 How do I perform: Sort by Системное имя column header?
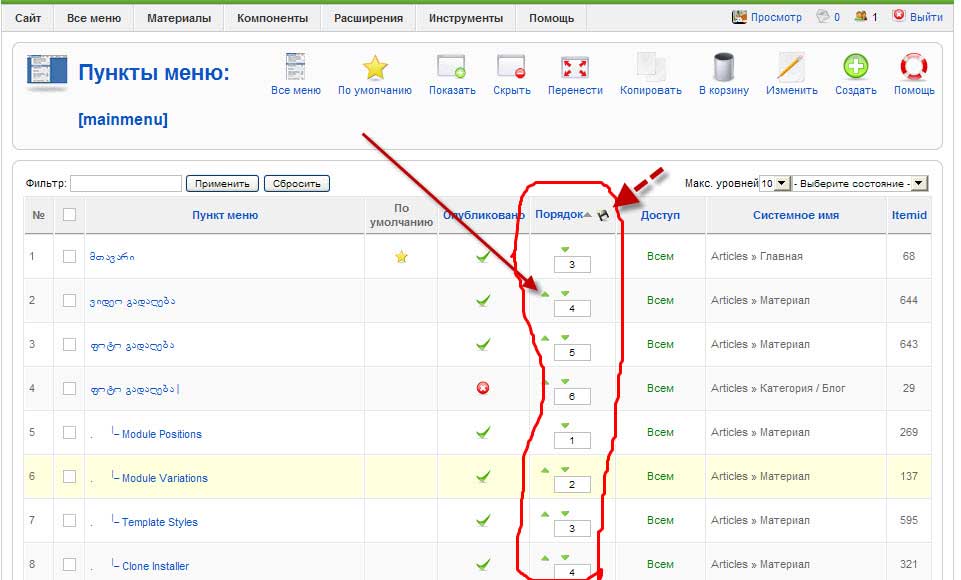pos(796,215)
